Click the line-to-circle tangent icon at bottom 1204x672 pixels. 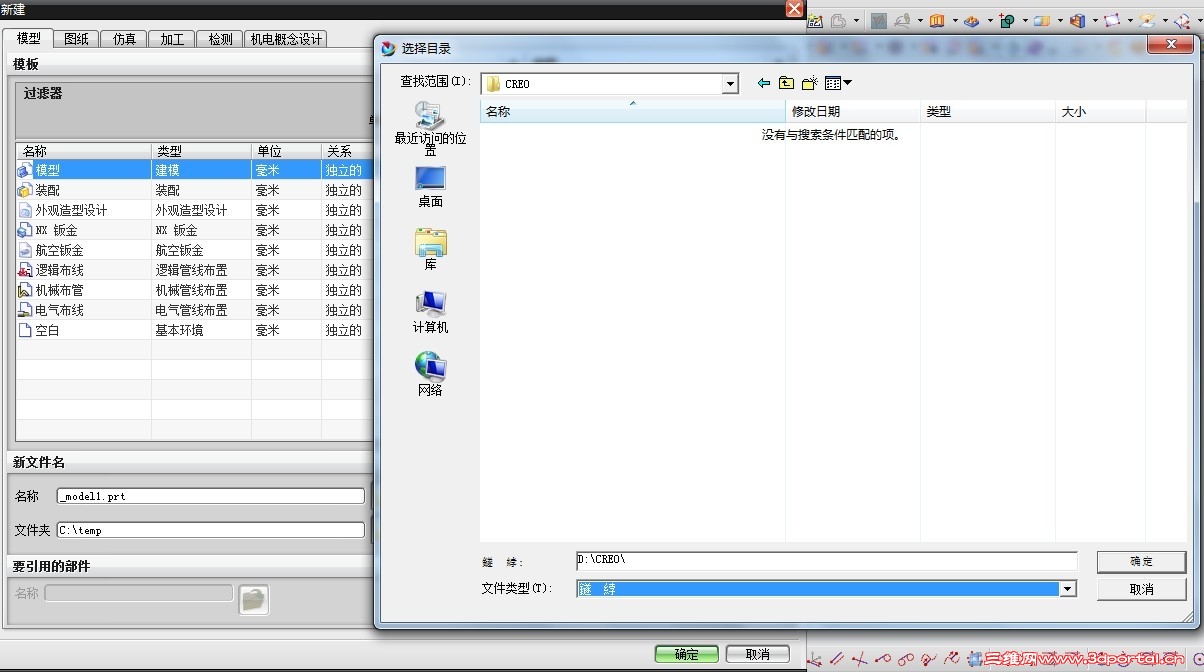click(x=883, y=659)
